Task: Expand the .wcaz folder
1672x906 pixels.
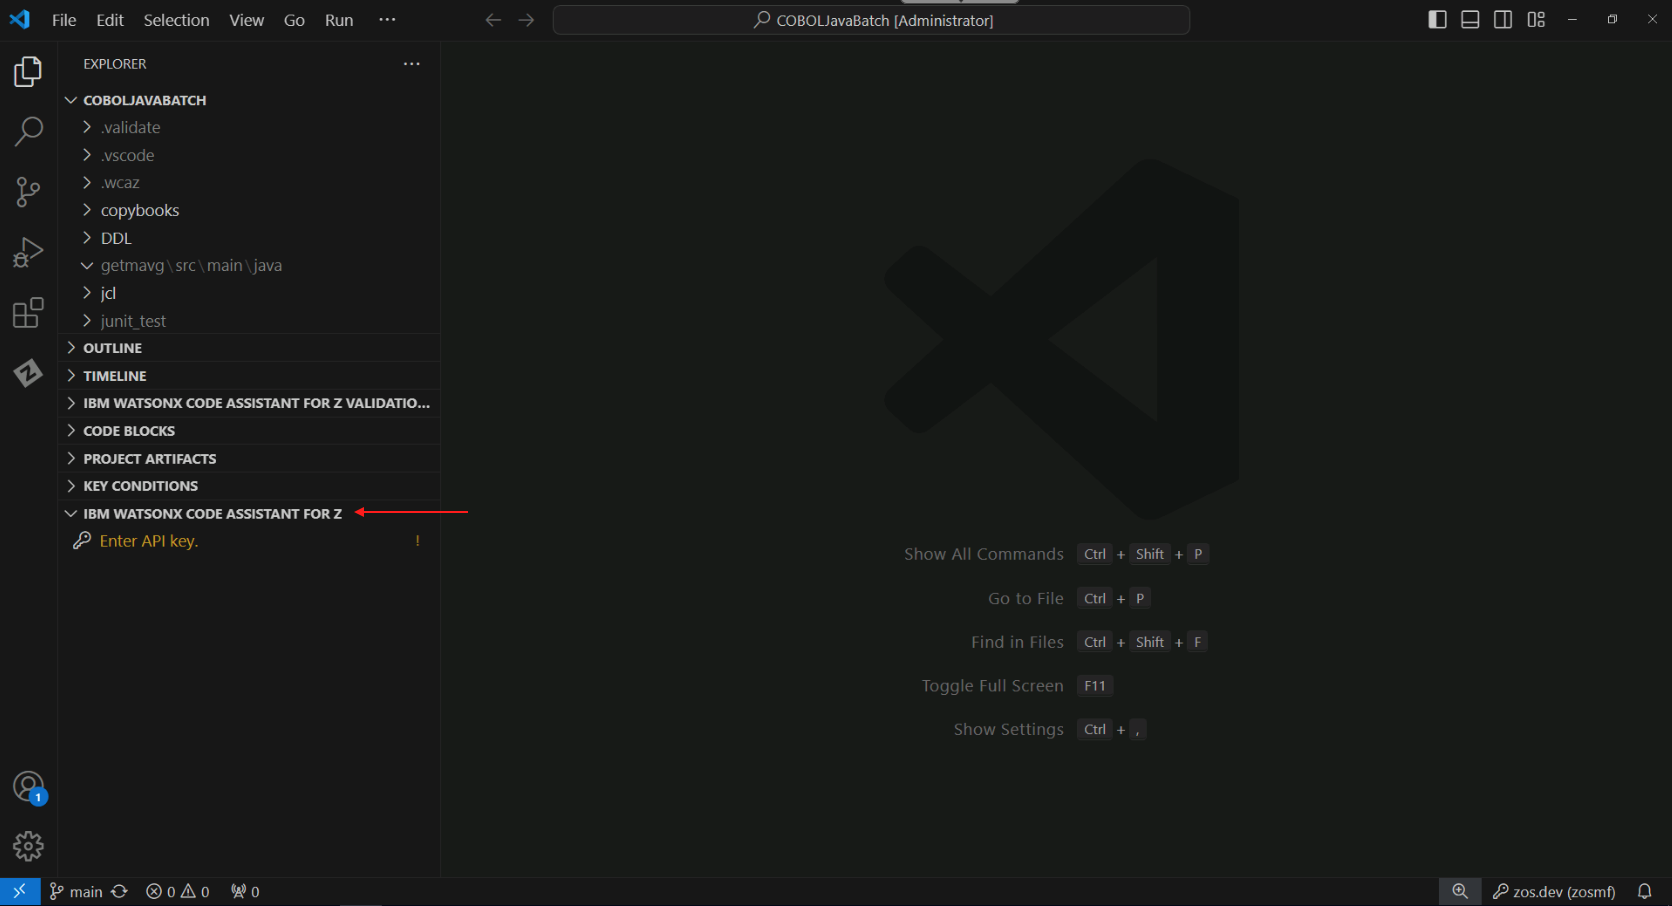Action: click(x=249, y=183)
